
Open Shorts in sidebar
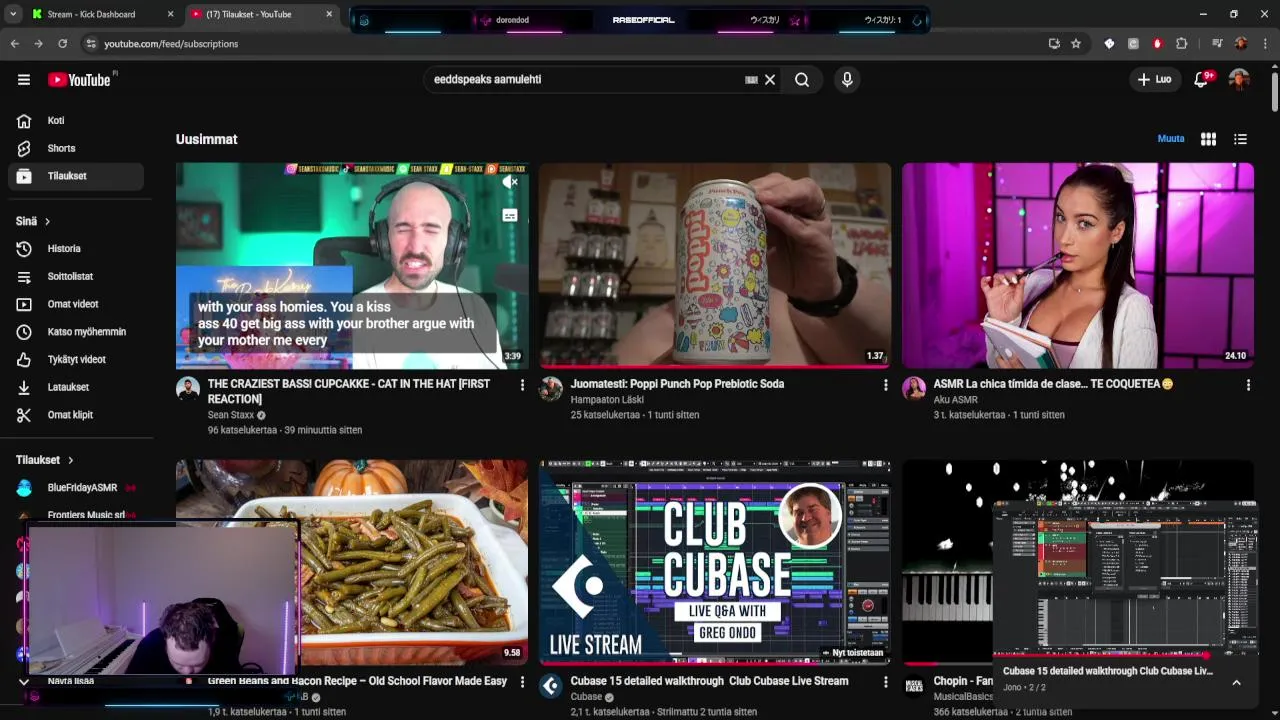click(76, 148)
